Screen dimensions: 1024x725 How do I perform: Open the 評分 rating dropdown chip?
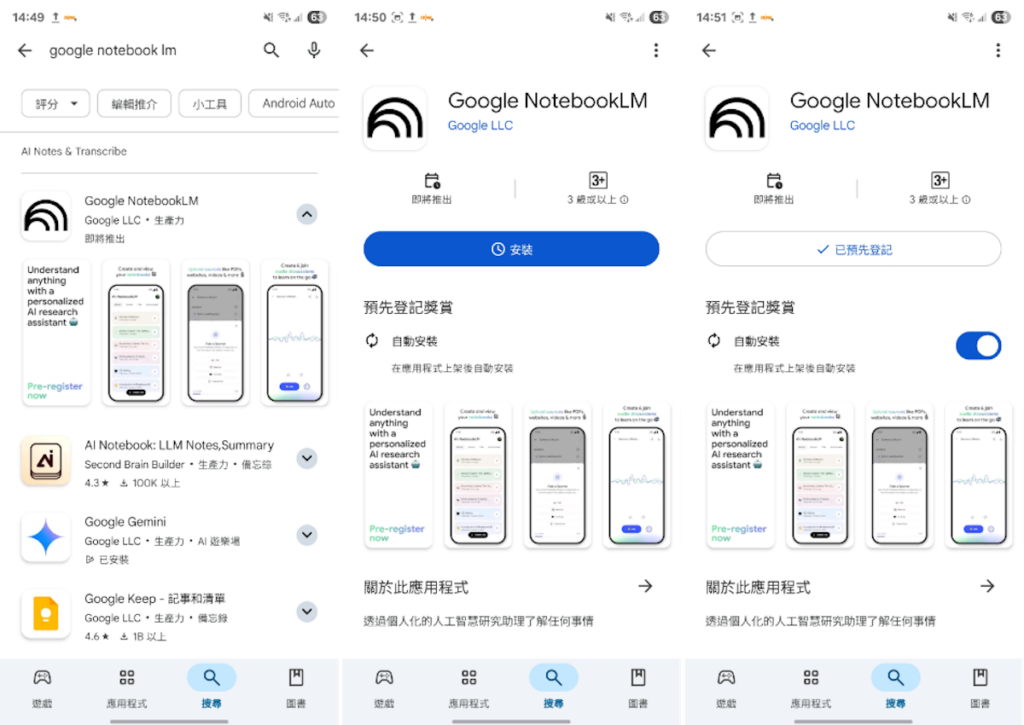(56, 104)
